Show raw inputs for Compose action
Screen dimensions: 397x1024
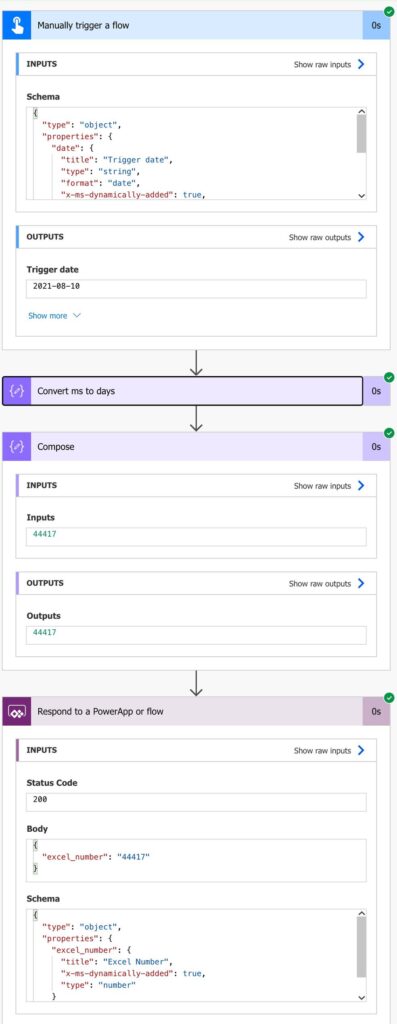(x=328, y=486)
